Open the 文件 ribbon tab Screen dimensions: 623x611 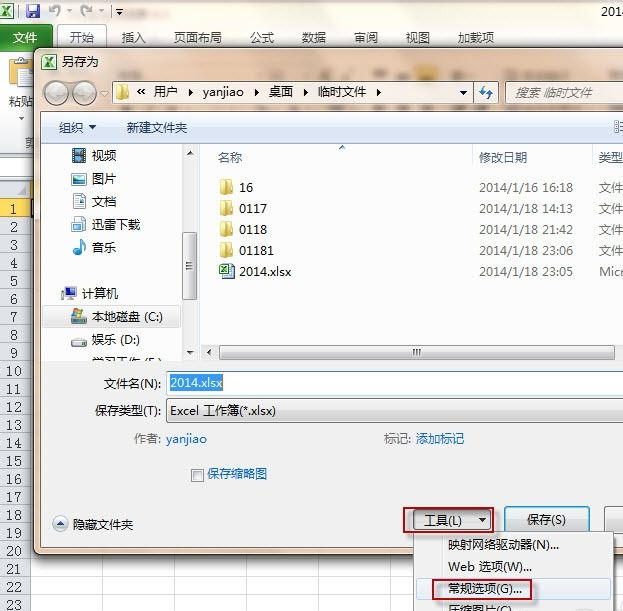[x=25, y=38]
